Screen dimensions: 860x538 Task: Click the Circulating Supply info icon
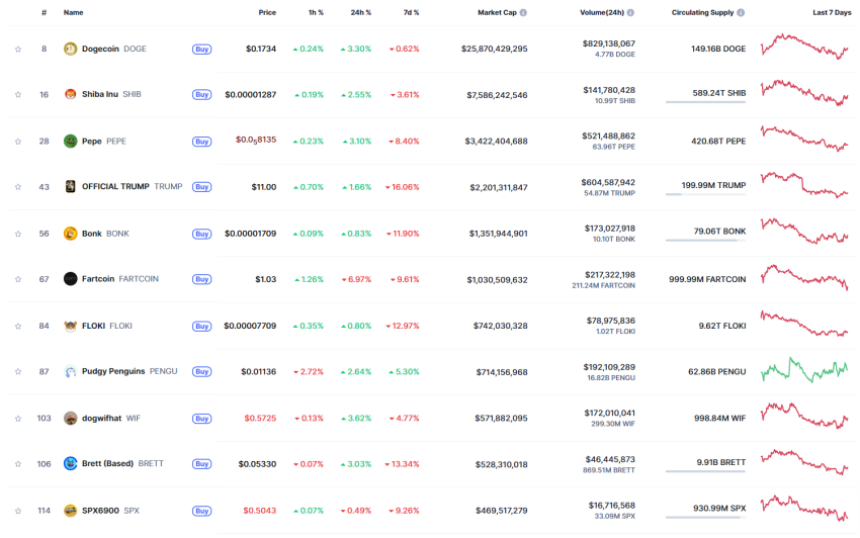coord(741,13)
